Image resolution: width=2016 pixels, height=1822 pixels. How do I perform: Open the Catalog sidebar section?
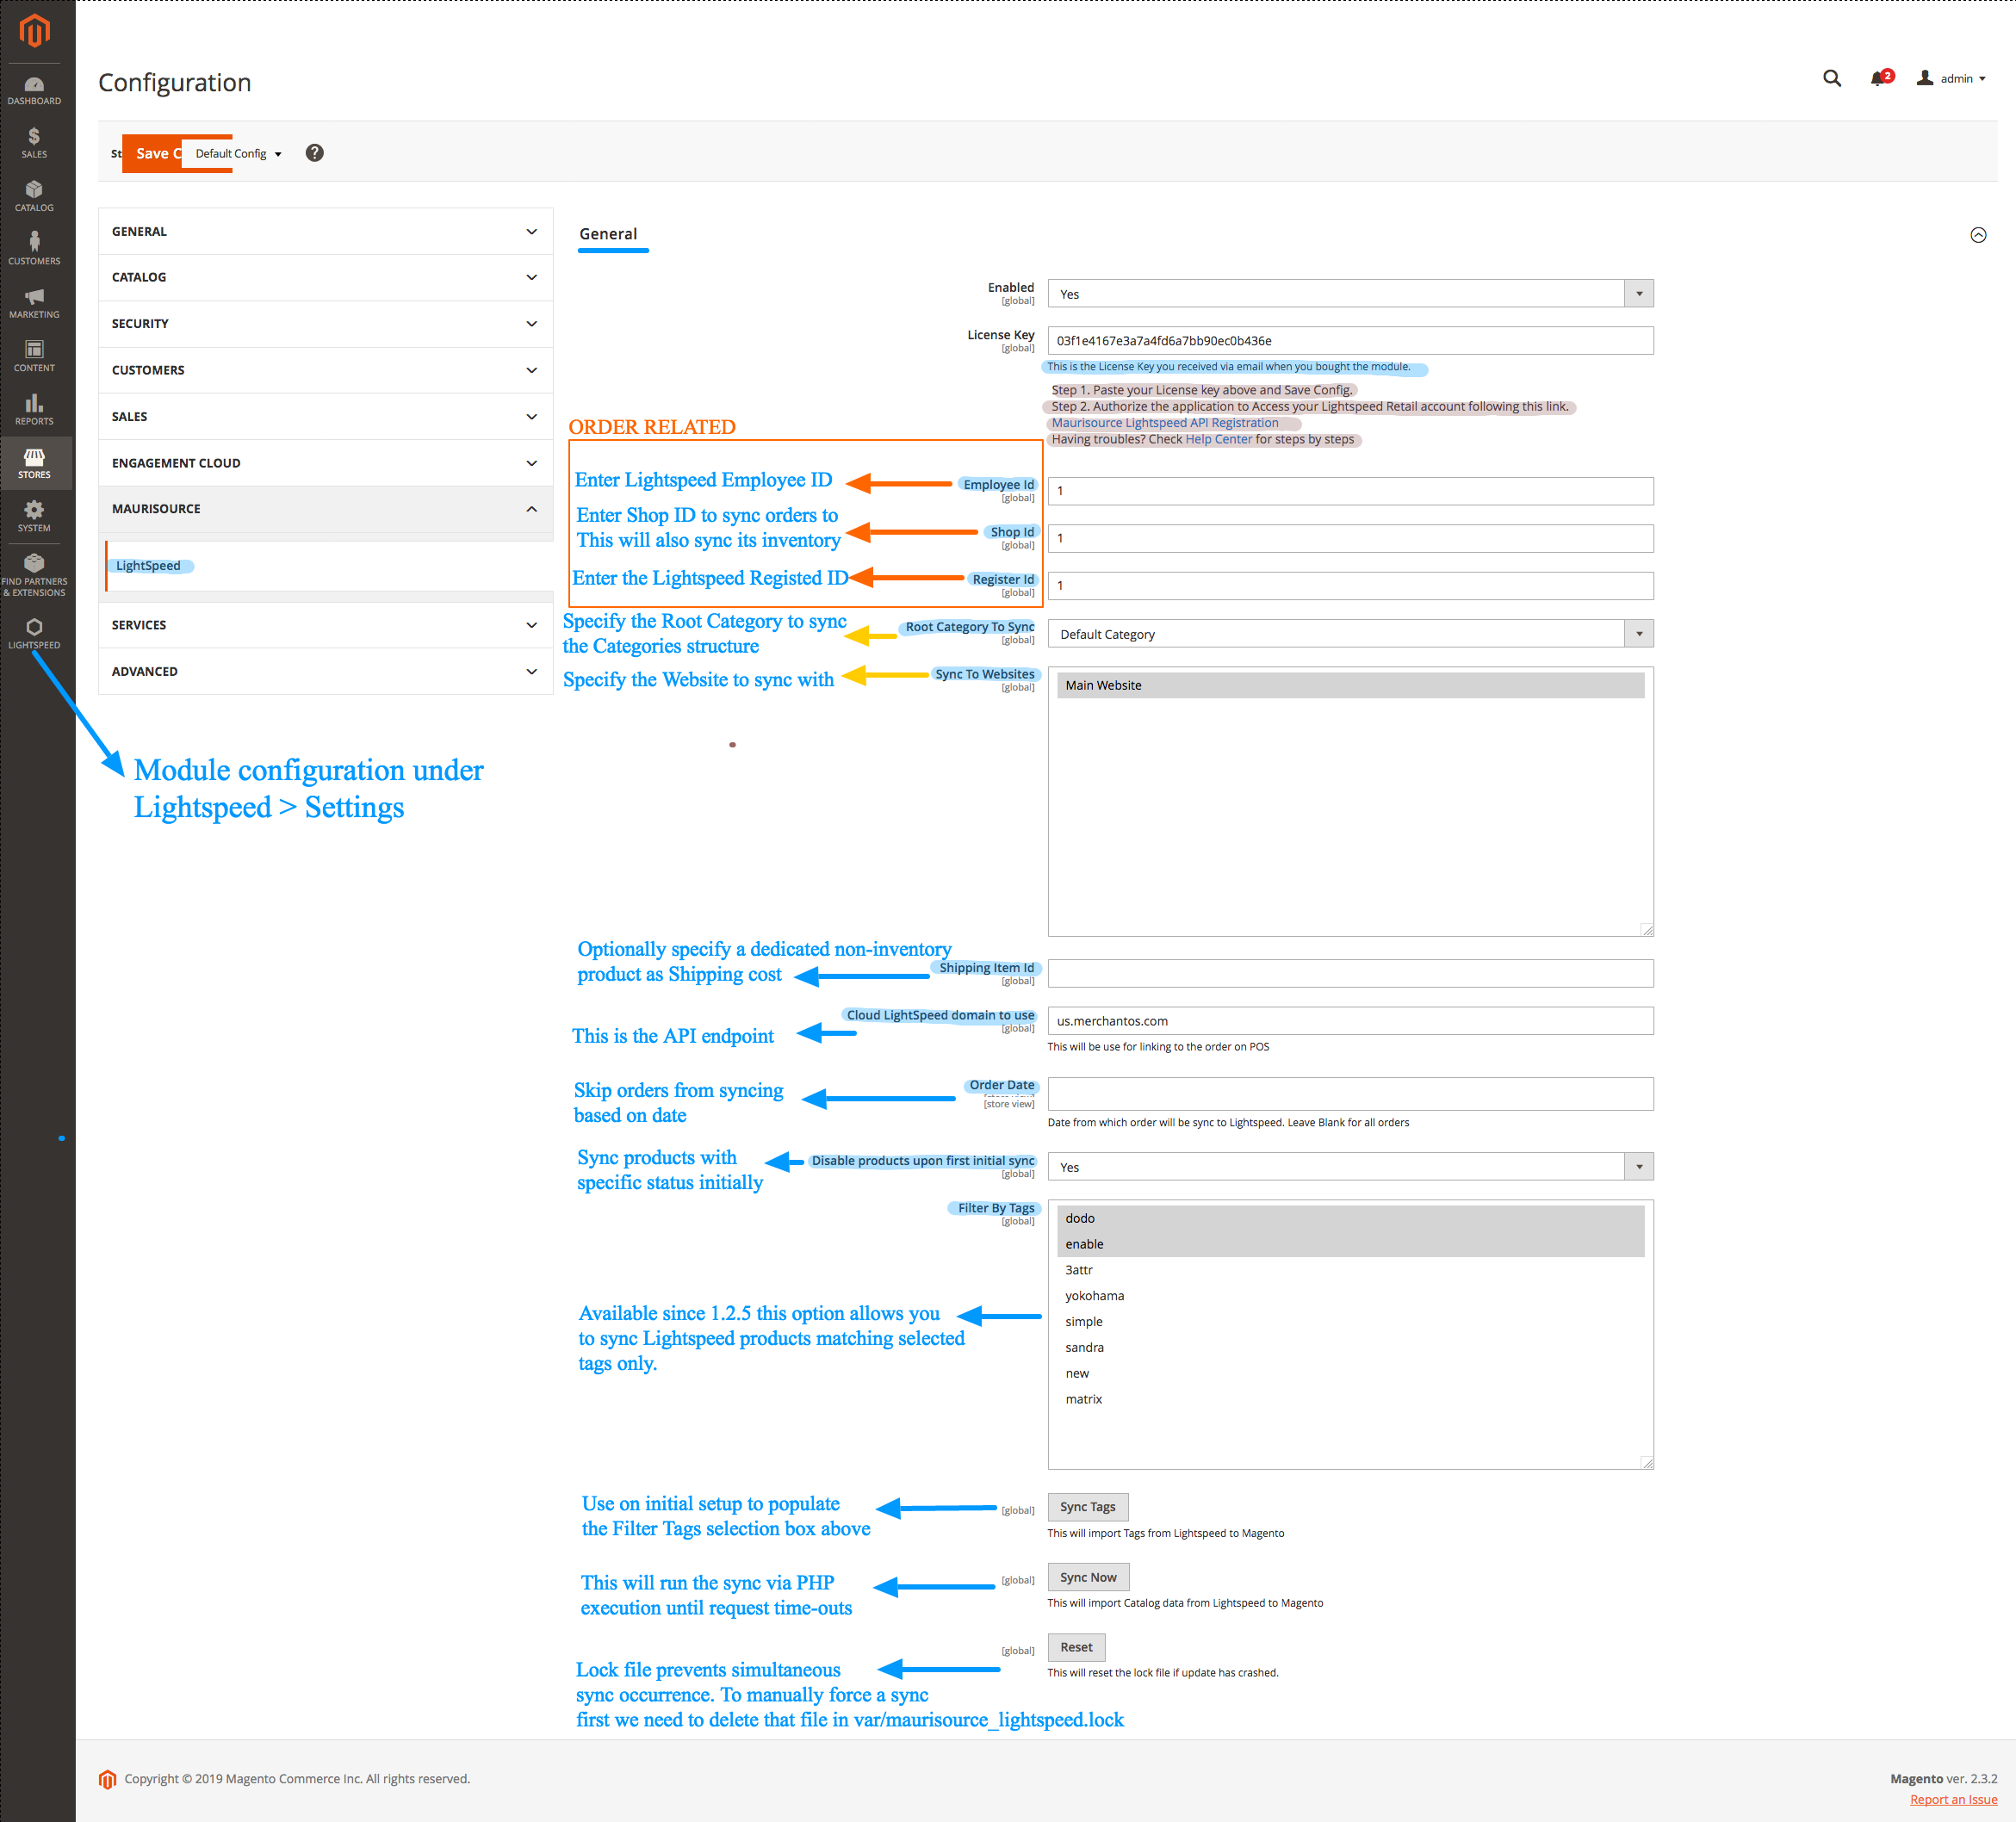(x=34, y=195)
